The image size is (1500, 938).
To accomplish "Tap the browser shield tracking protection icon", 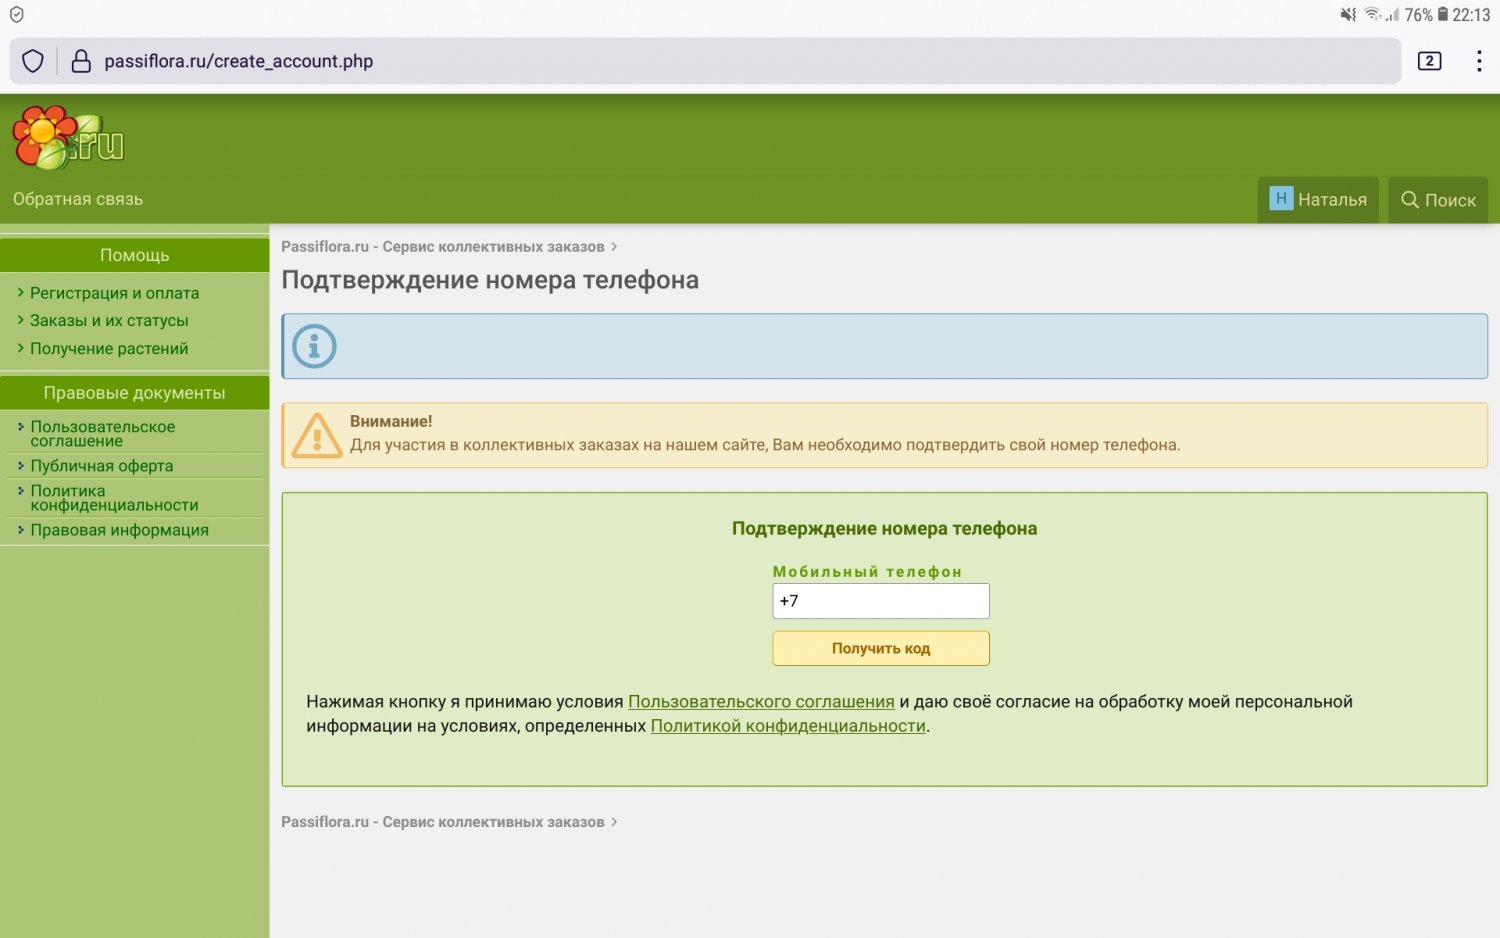I will click(x=33, y=61).
